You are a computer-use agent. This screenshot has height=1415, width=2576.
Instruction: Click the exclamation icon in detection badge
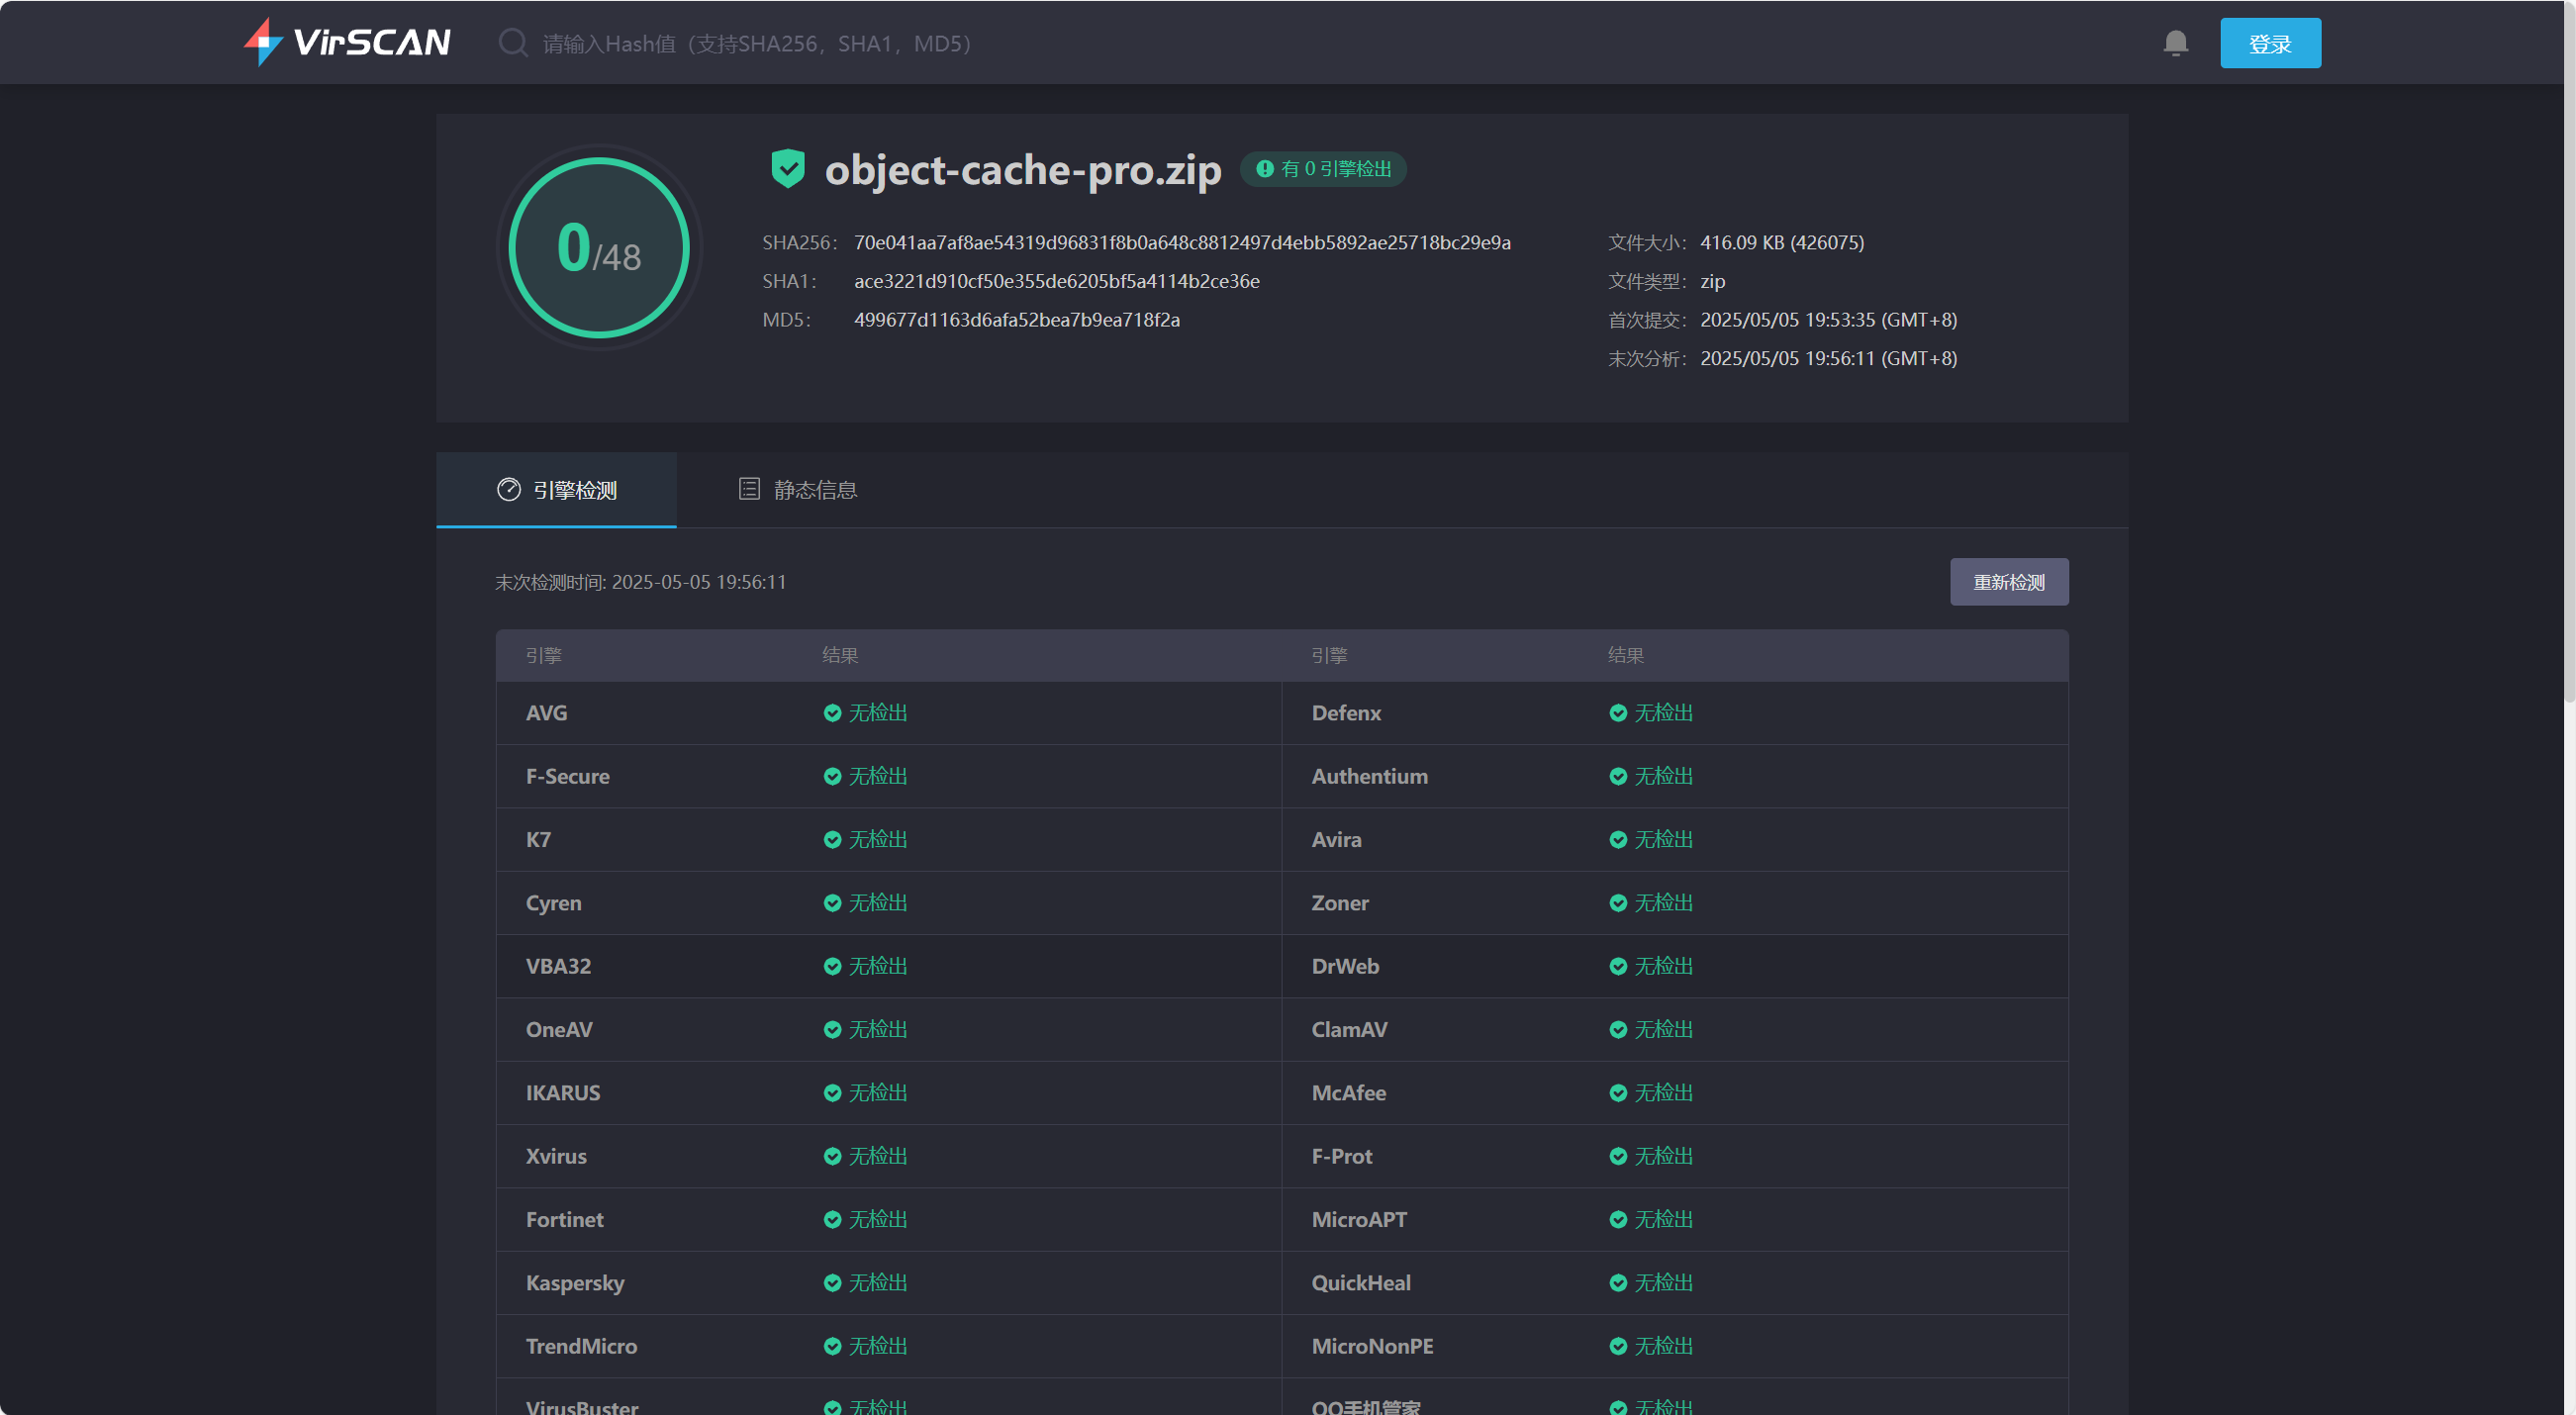pyautogui.click(x=1264, y=169)
